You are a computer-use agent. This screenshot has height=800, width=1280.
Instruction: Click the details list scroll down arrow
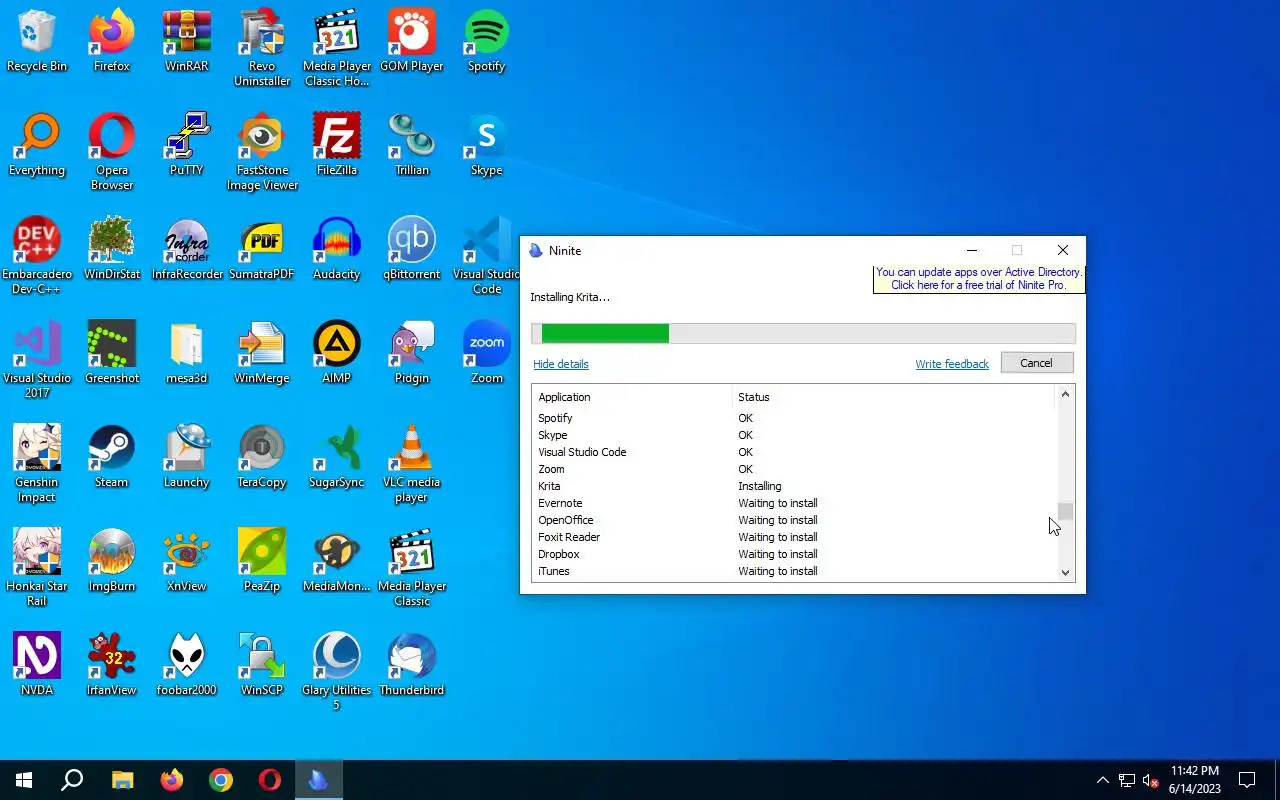coord(1065,573)
